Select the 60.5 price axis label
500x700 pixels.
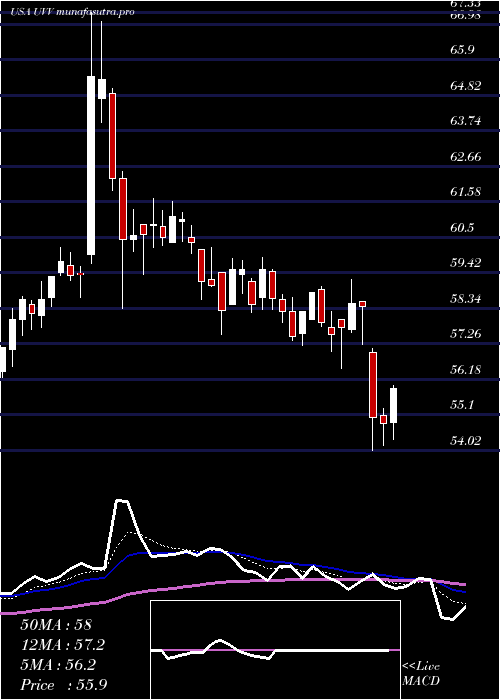462,228
